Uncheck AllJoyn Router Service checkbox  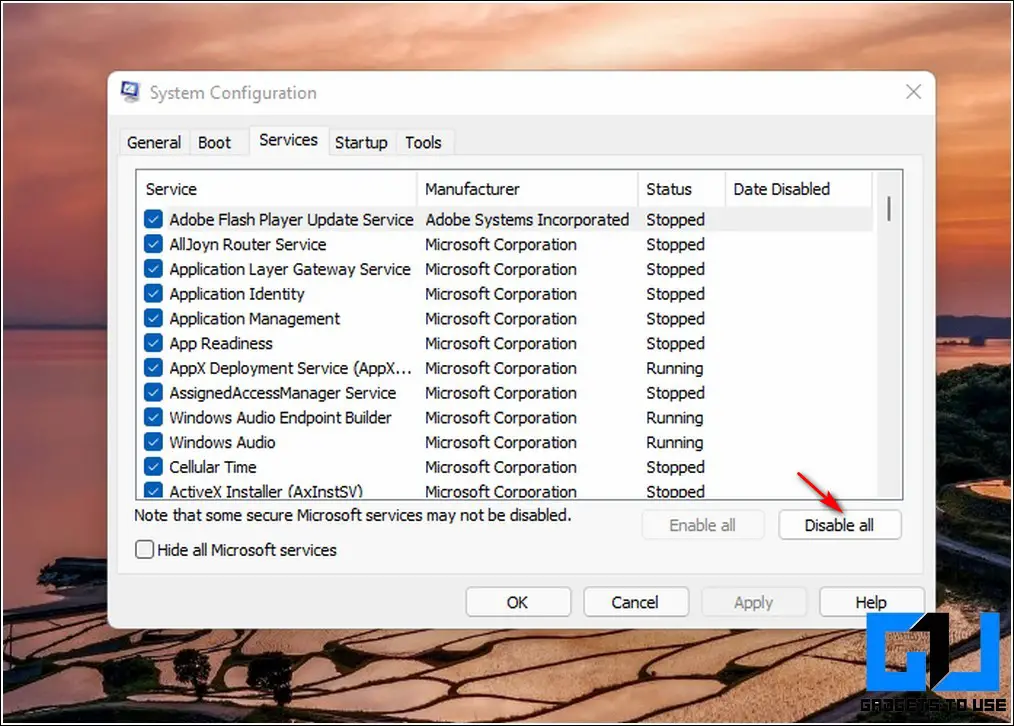tap(153, 244)
